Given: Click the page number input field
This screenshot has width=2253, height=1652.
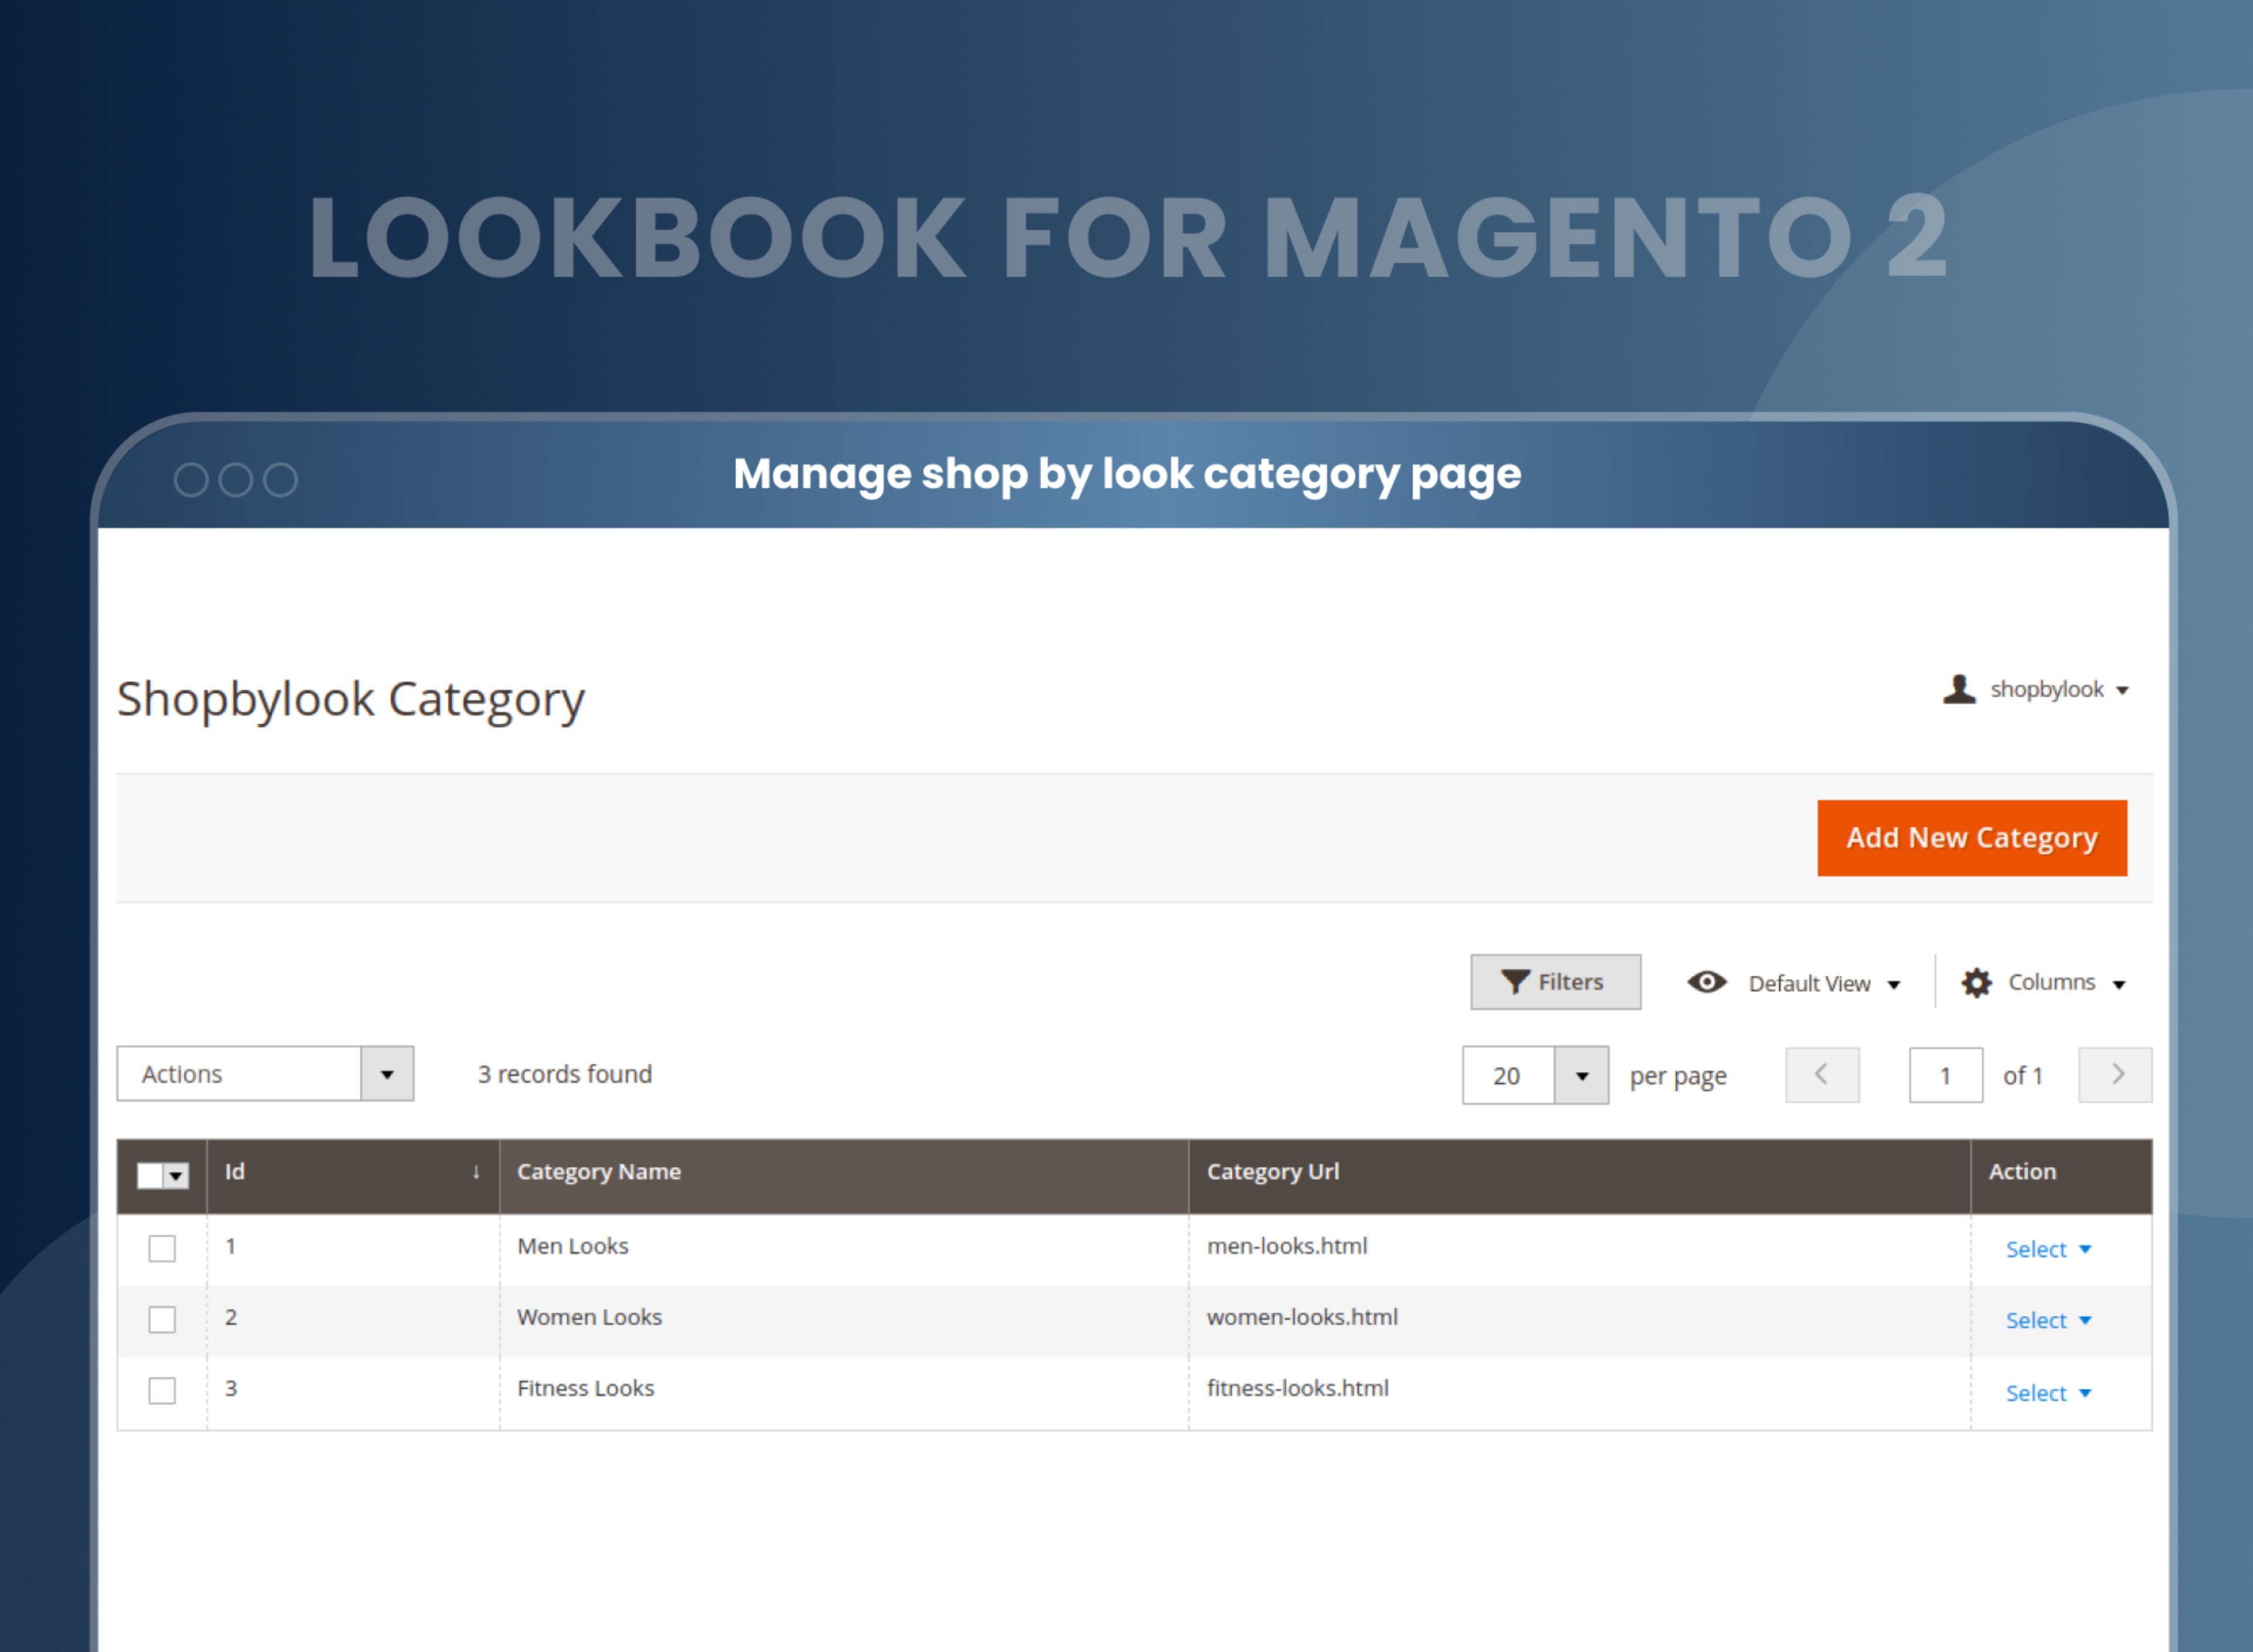Looking at the screenshot, I should [x=1945, y=1075].
